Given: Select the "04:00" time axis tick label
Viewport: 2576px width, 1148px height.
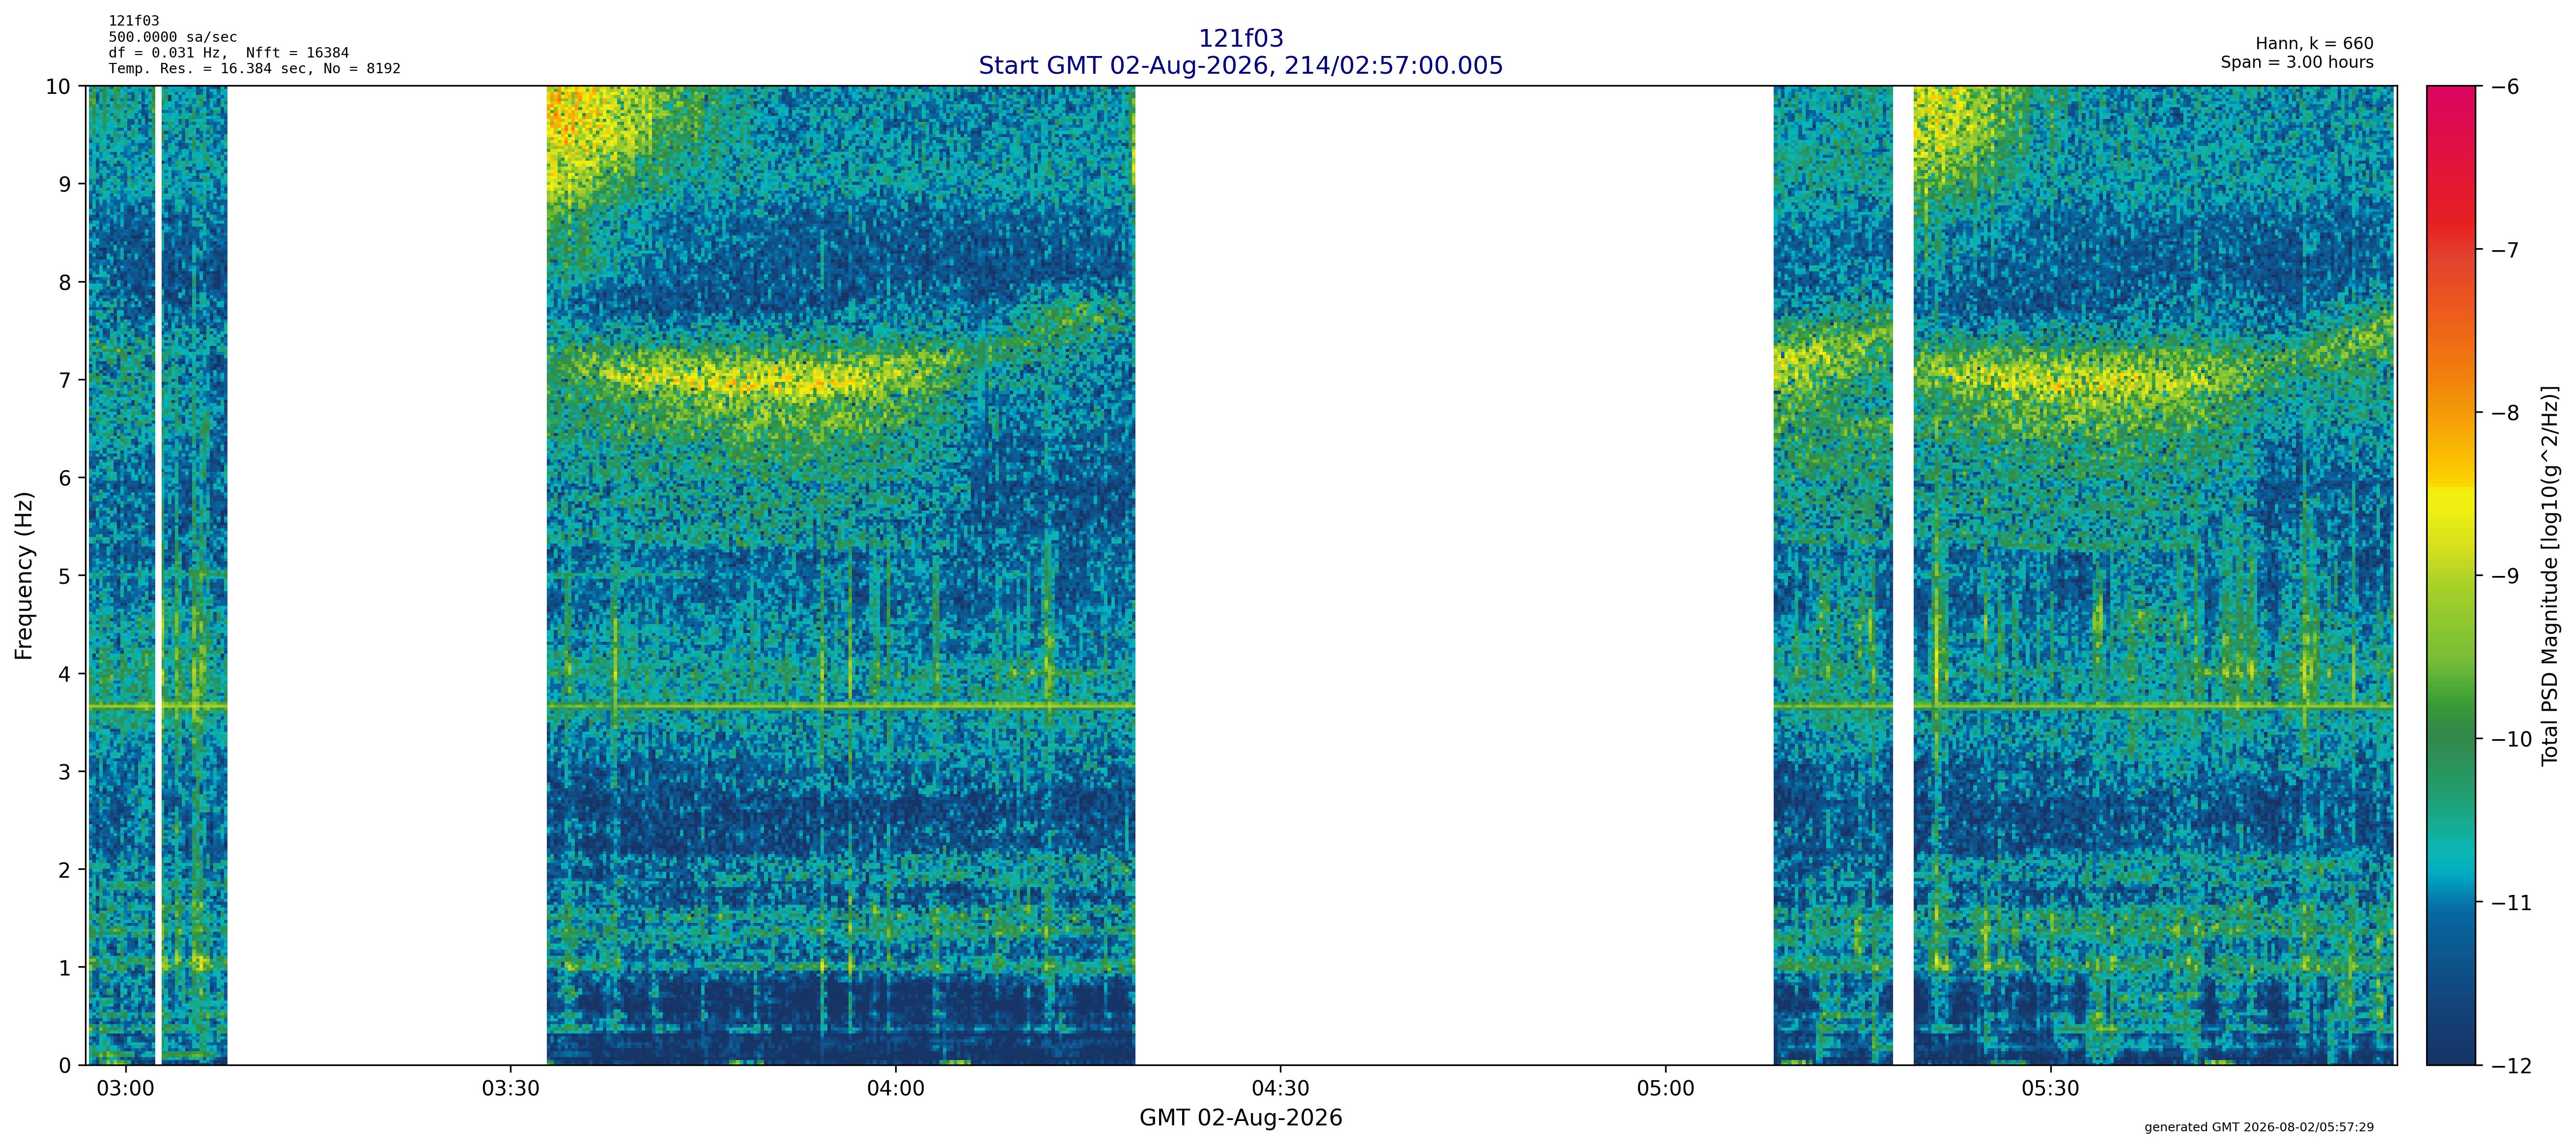Looking at the screenshot, I should click(895, 1088).
